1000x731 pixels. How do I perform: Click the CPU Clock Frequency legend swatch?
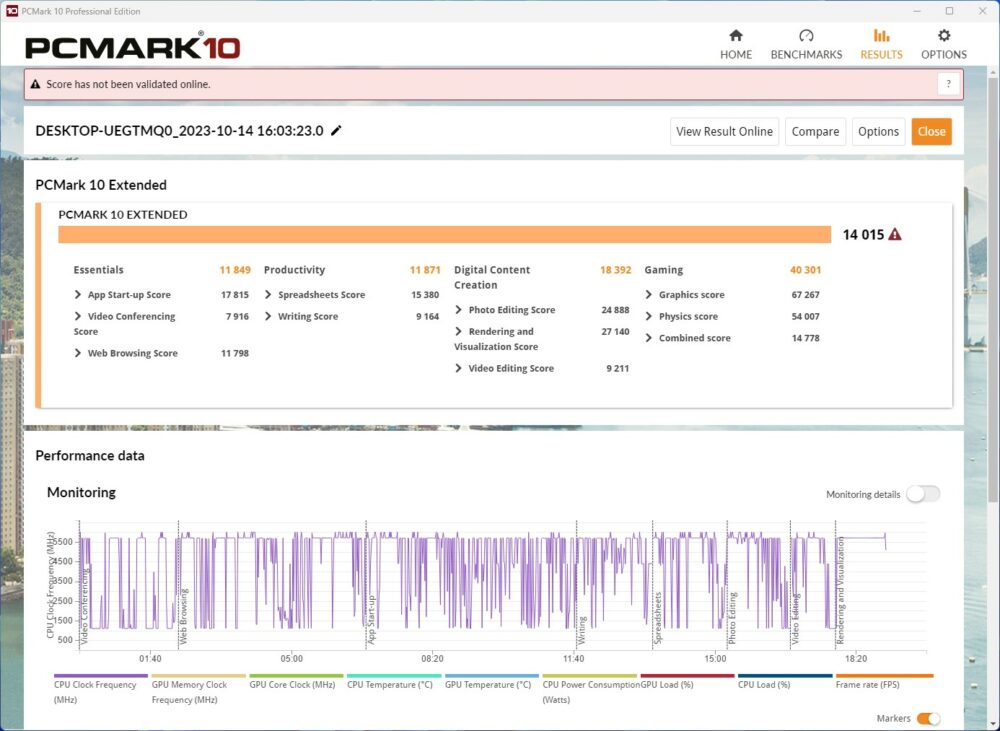click(x=100, y=676)
